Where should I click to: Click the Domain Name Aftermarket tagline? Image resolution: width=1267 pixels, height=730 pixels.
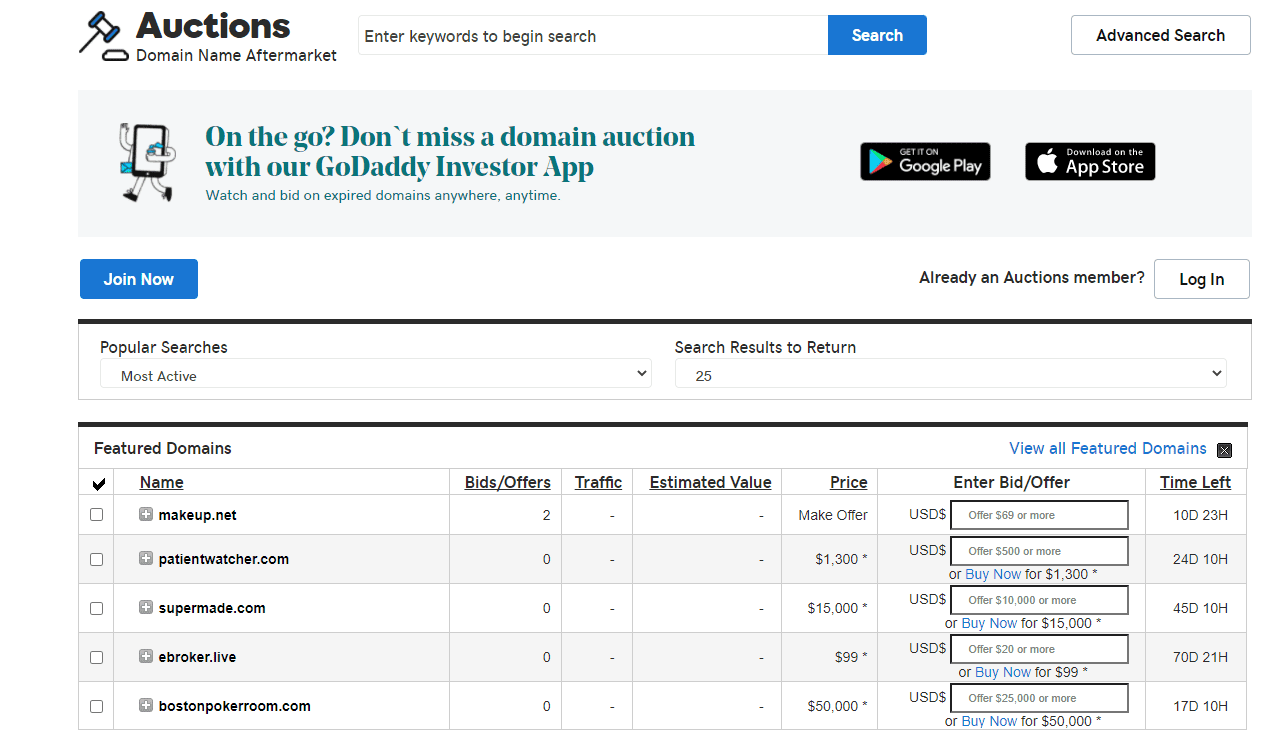(236, 55)
